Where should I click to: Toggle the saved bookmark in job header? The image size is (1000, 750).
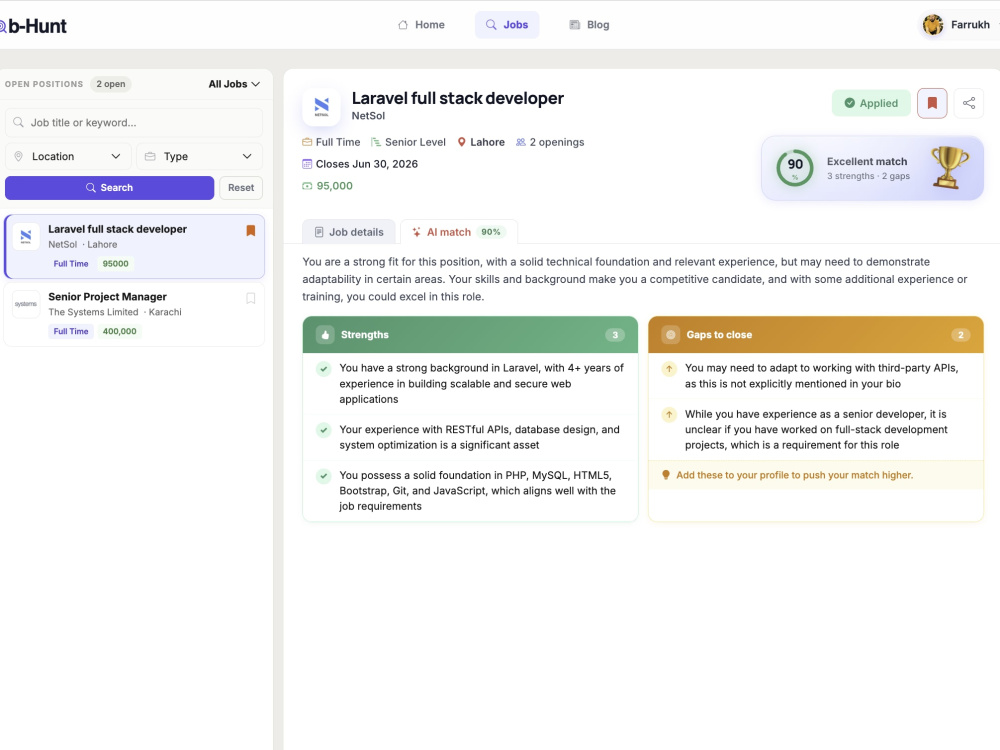click(x=932, y=103)
